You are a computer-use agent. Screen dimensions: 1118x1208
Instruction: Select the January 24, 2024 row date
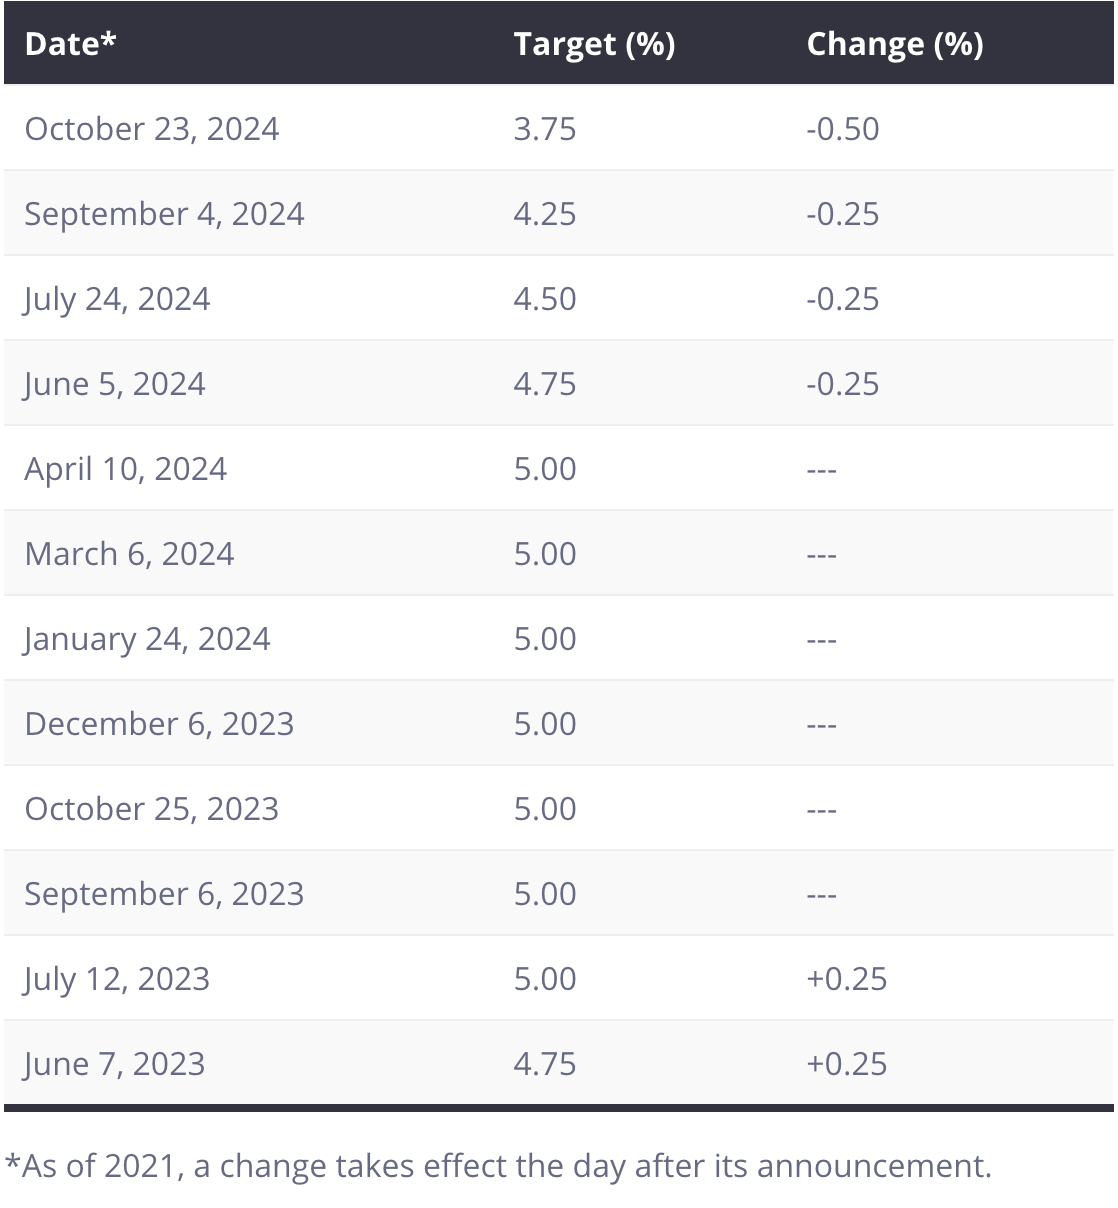point(147,639)
